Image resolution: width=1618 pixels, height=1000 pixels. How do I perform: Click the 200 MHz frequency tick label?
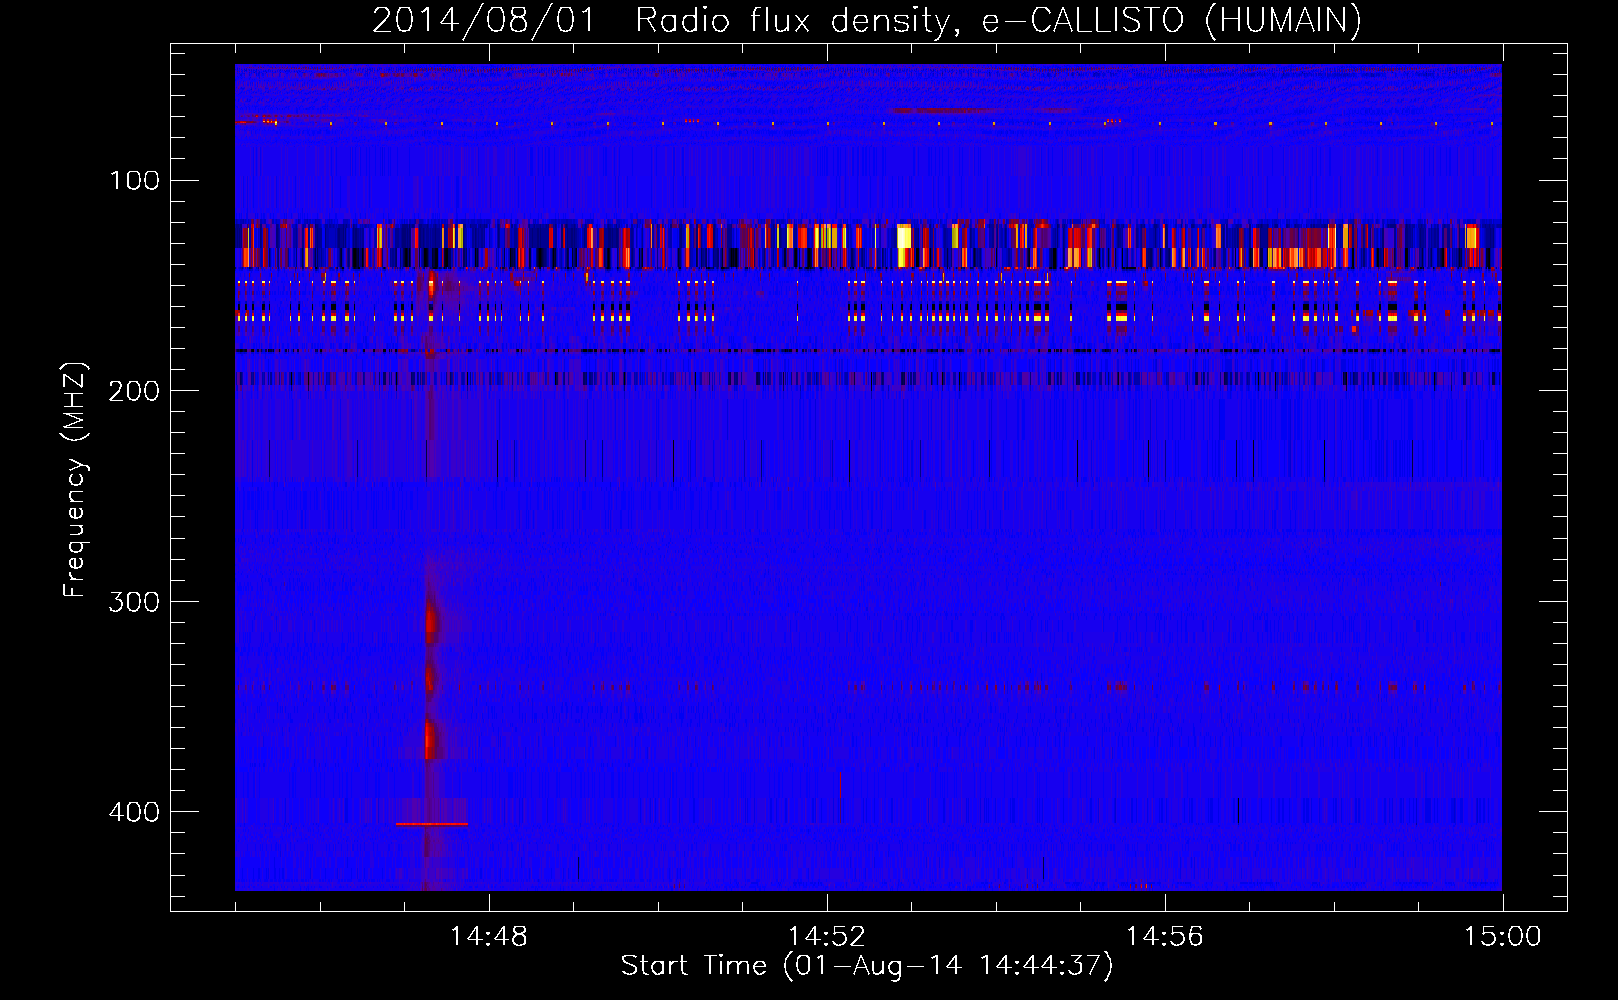[135, 391]
